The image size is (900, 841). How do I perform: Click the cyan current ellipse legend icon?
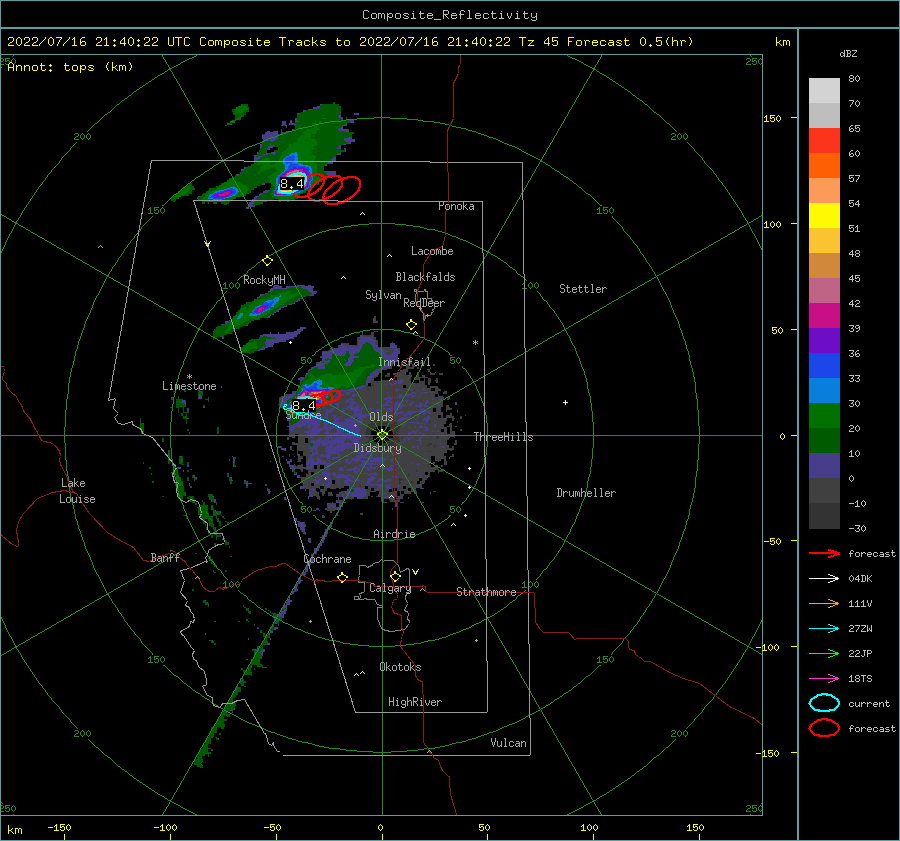click(824, 703)
